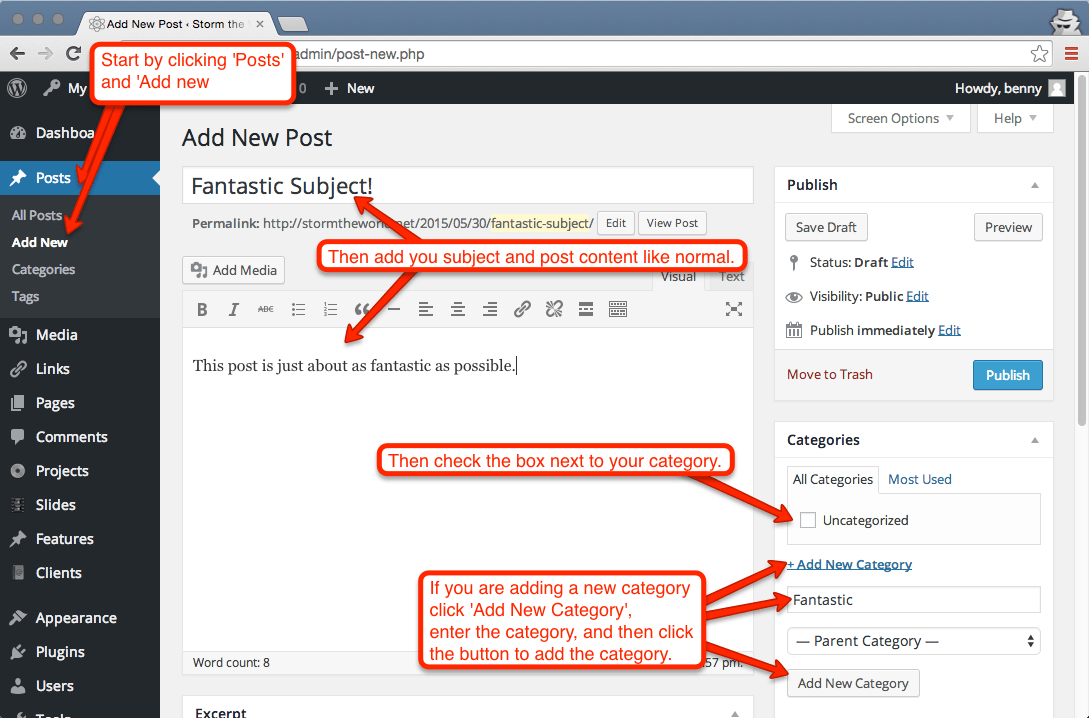
Task: Open the Media sidebar section
Action: point(55,334)
